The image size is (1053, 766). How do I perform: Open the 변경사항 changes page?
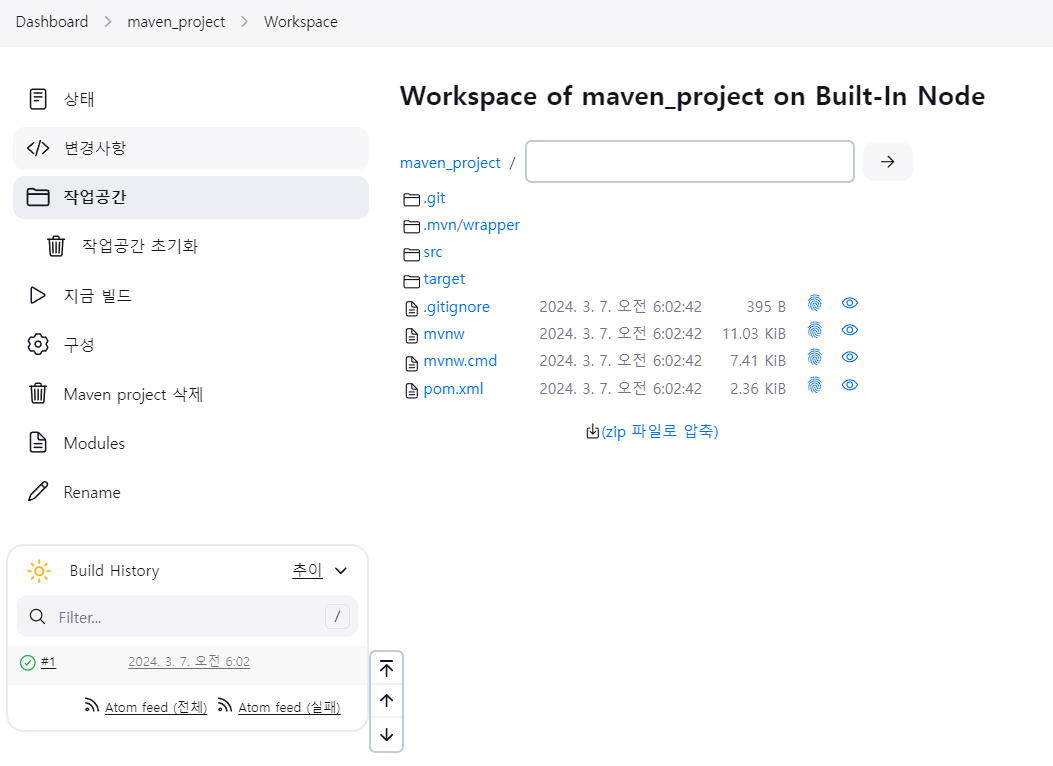tap(191, 148)
